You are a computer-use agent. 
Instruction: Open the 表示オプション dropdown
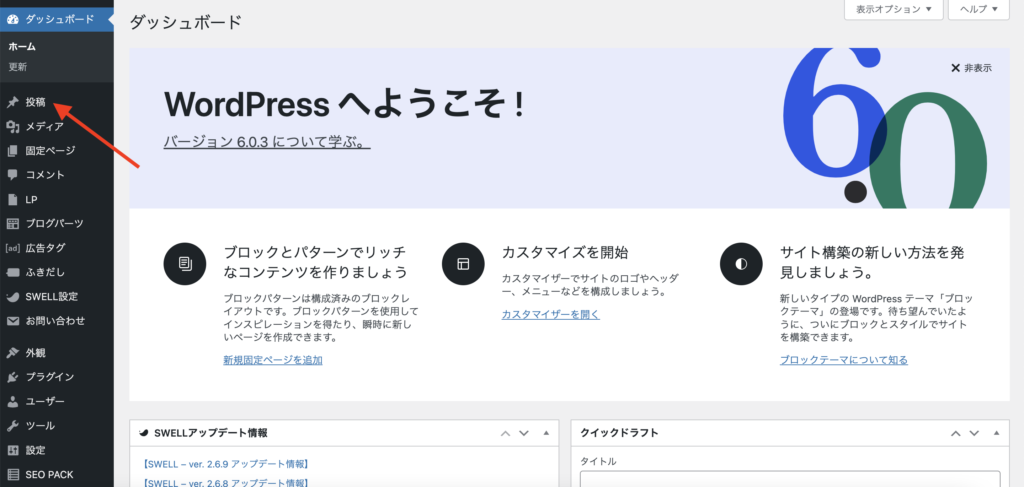pos(893,9)
